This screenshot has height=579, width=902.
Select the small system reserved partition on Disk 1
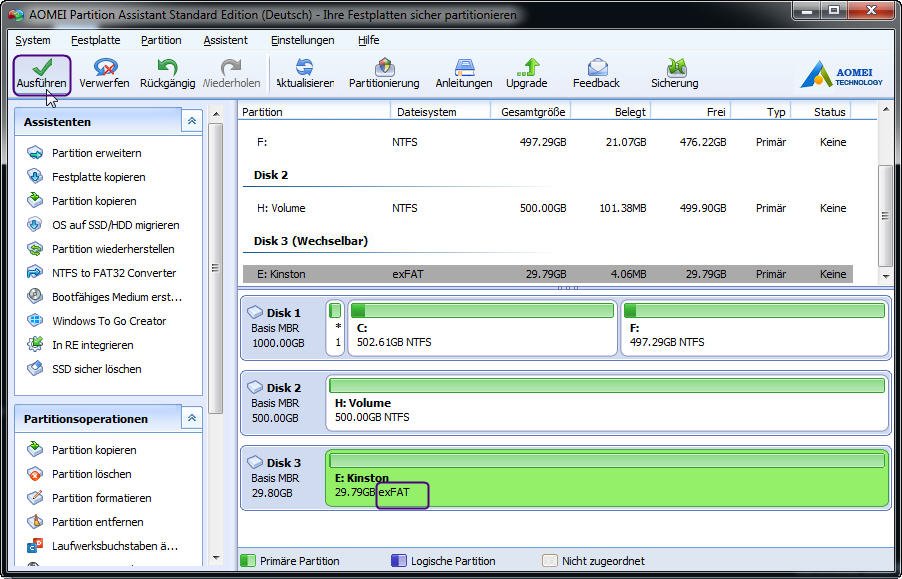(x=335, y=328)
